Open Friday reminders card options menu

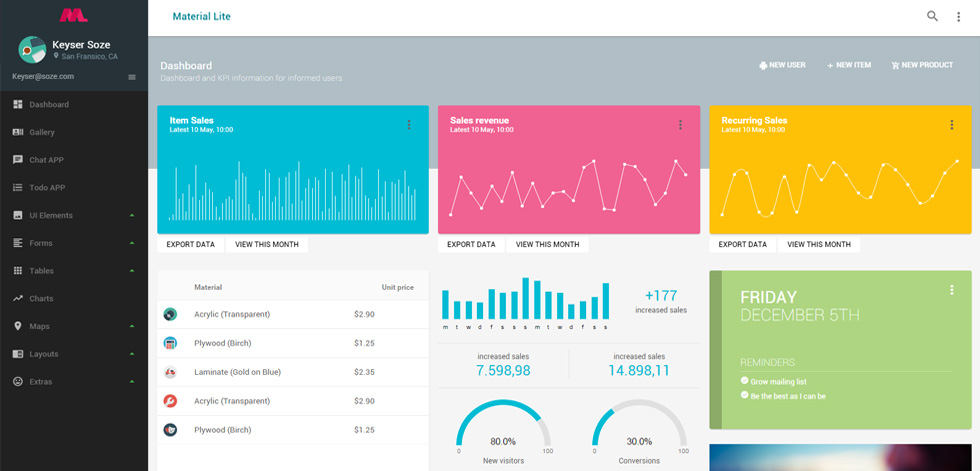click(951, 290)
